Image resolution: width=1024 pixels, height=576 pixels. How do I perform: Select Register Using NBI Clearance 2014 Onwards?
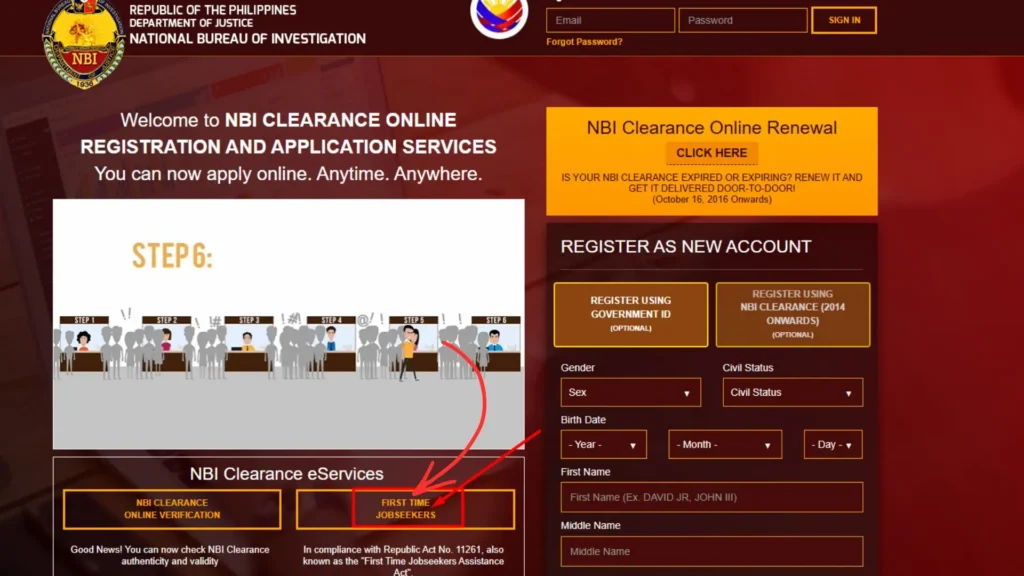coord(792,314)
